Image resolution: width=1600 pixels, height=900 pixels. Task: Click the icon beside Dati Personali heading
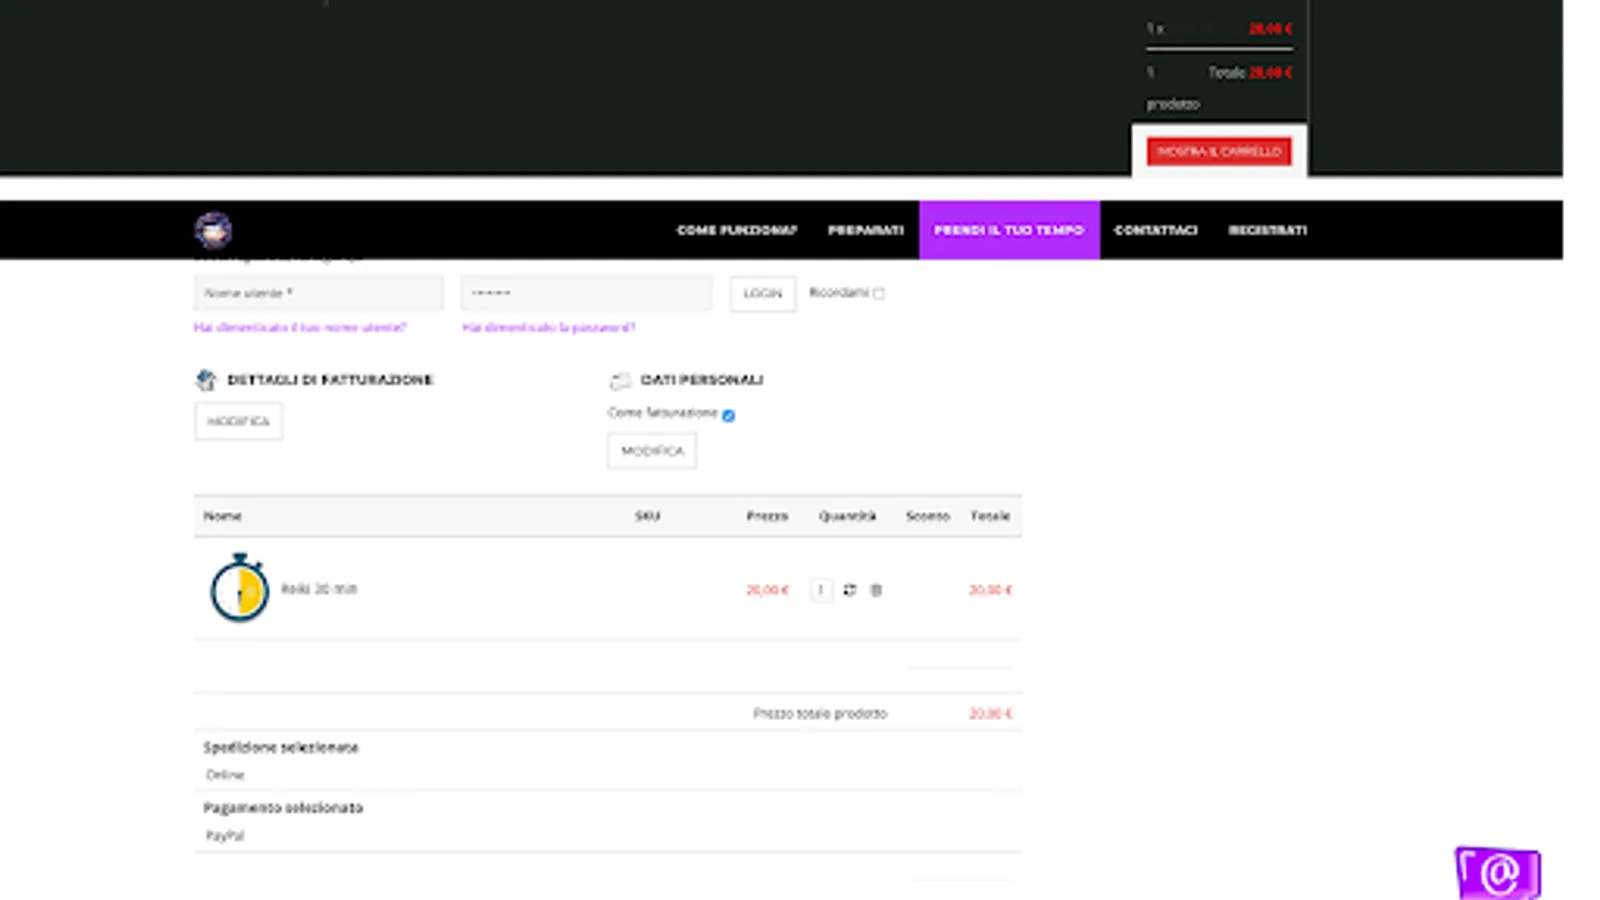pyautogui.click(x=620, y=380)
